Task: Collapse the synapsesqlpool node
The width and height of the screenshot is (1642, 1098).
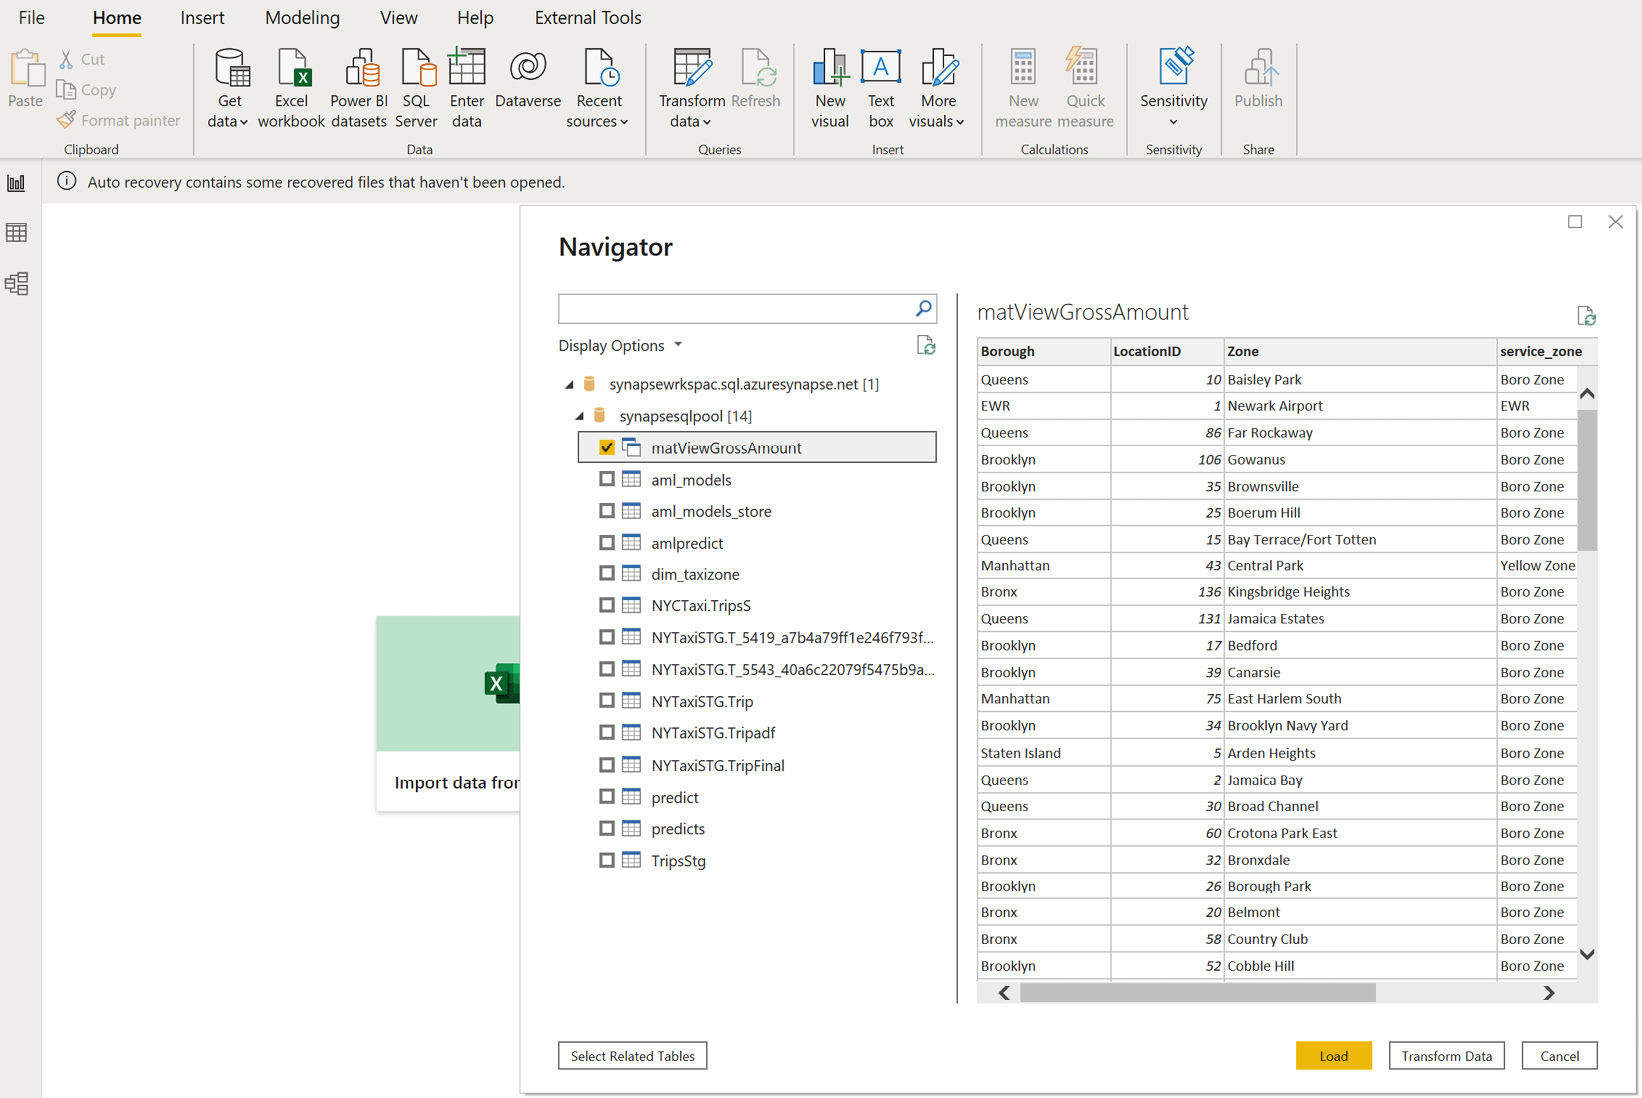Action: (579, 416)
